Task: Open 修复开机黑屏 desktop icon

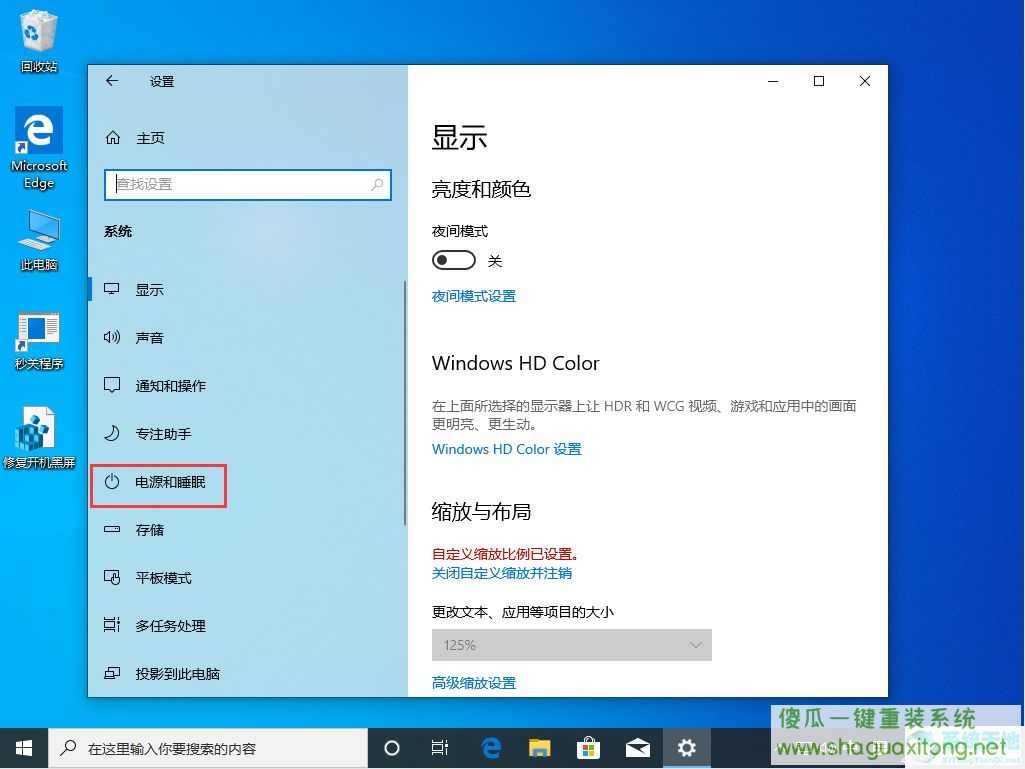Action: coord(39,438)
